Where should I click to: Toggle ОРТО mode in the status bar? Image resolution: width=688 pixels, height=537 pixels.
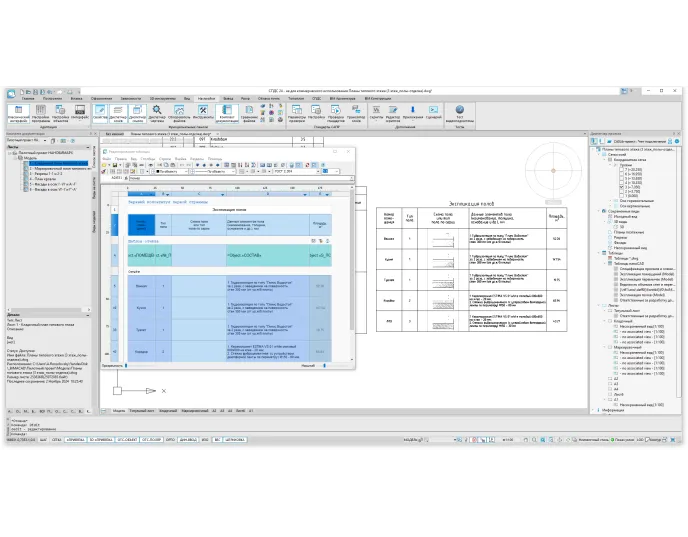(171, 439)
